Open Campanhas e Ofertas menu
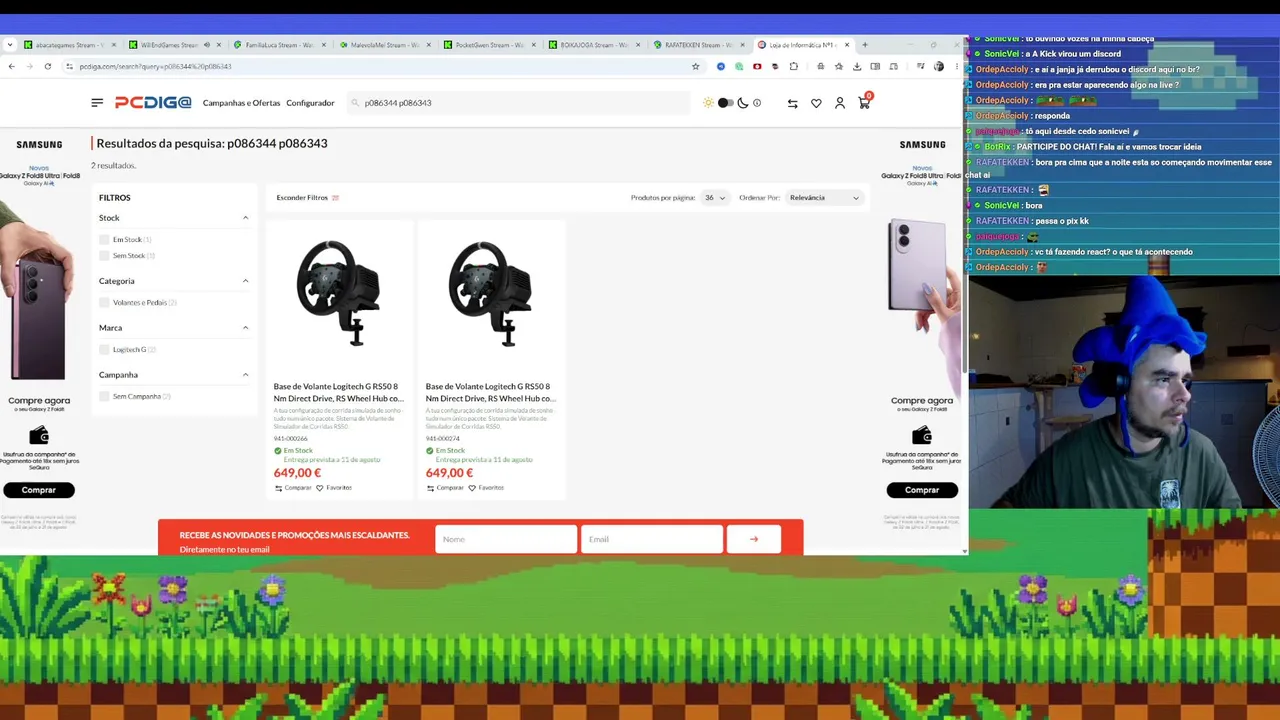Screen dimensions: 1280x720 241,103
